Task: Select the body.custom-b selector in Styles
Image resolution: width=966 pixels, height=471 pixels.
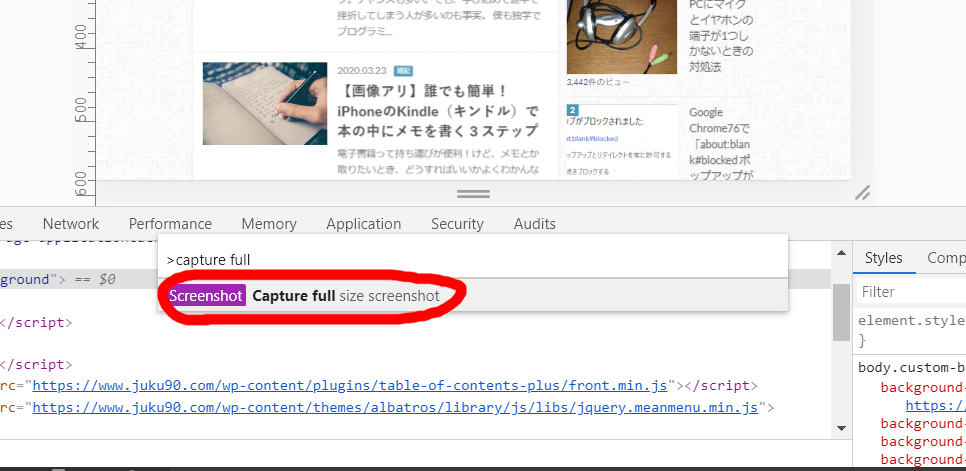Action: pyautogui.click(x=912, y=368)
